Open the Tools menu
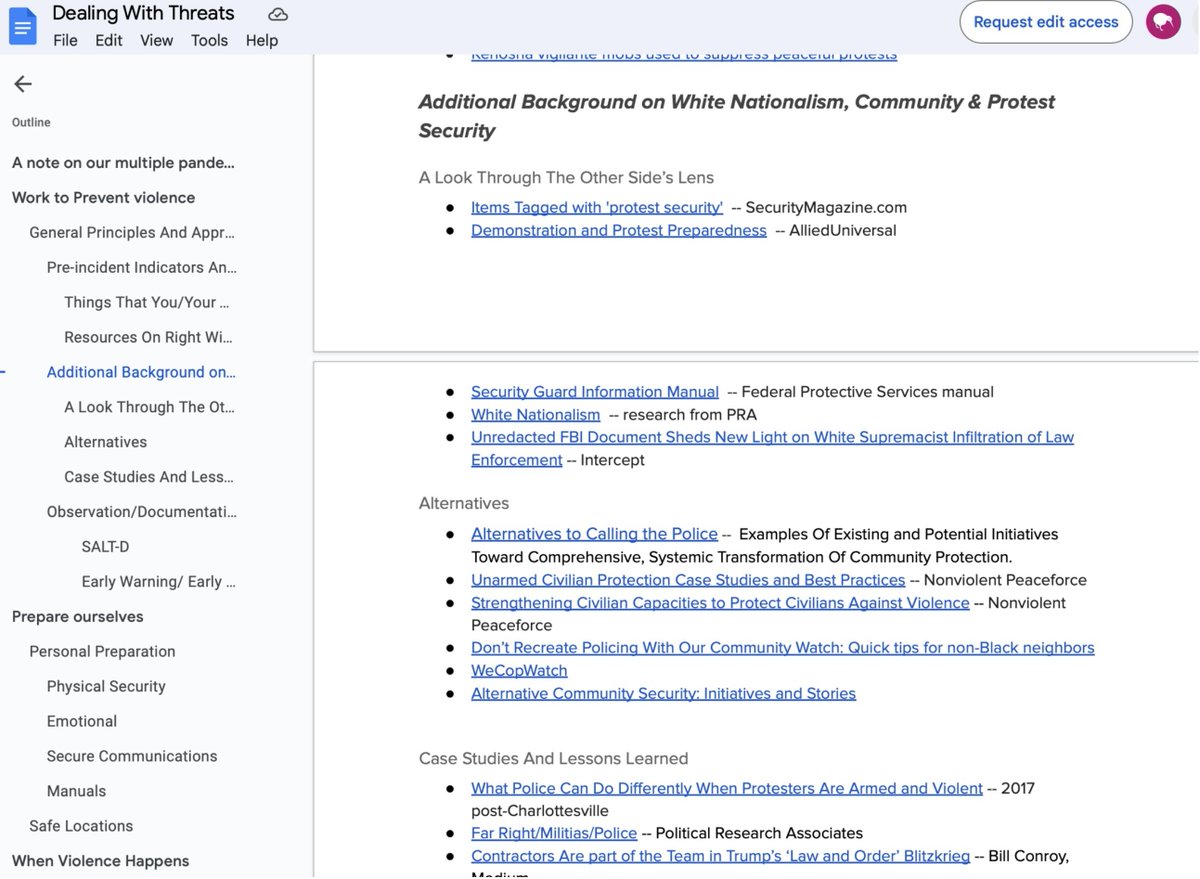This screenshot has height=879, width=1200. [x=209, y=40]
